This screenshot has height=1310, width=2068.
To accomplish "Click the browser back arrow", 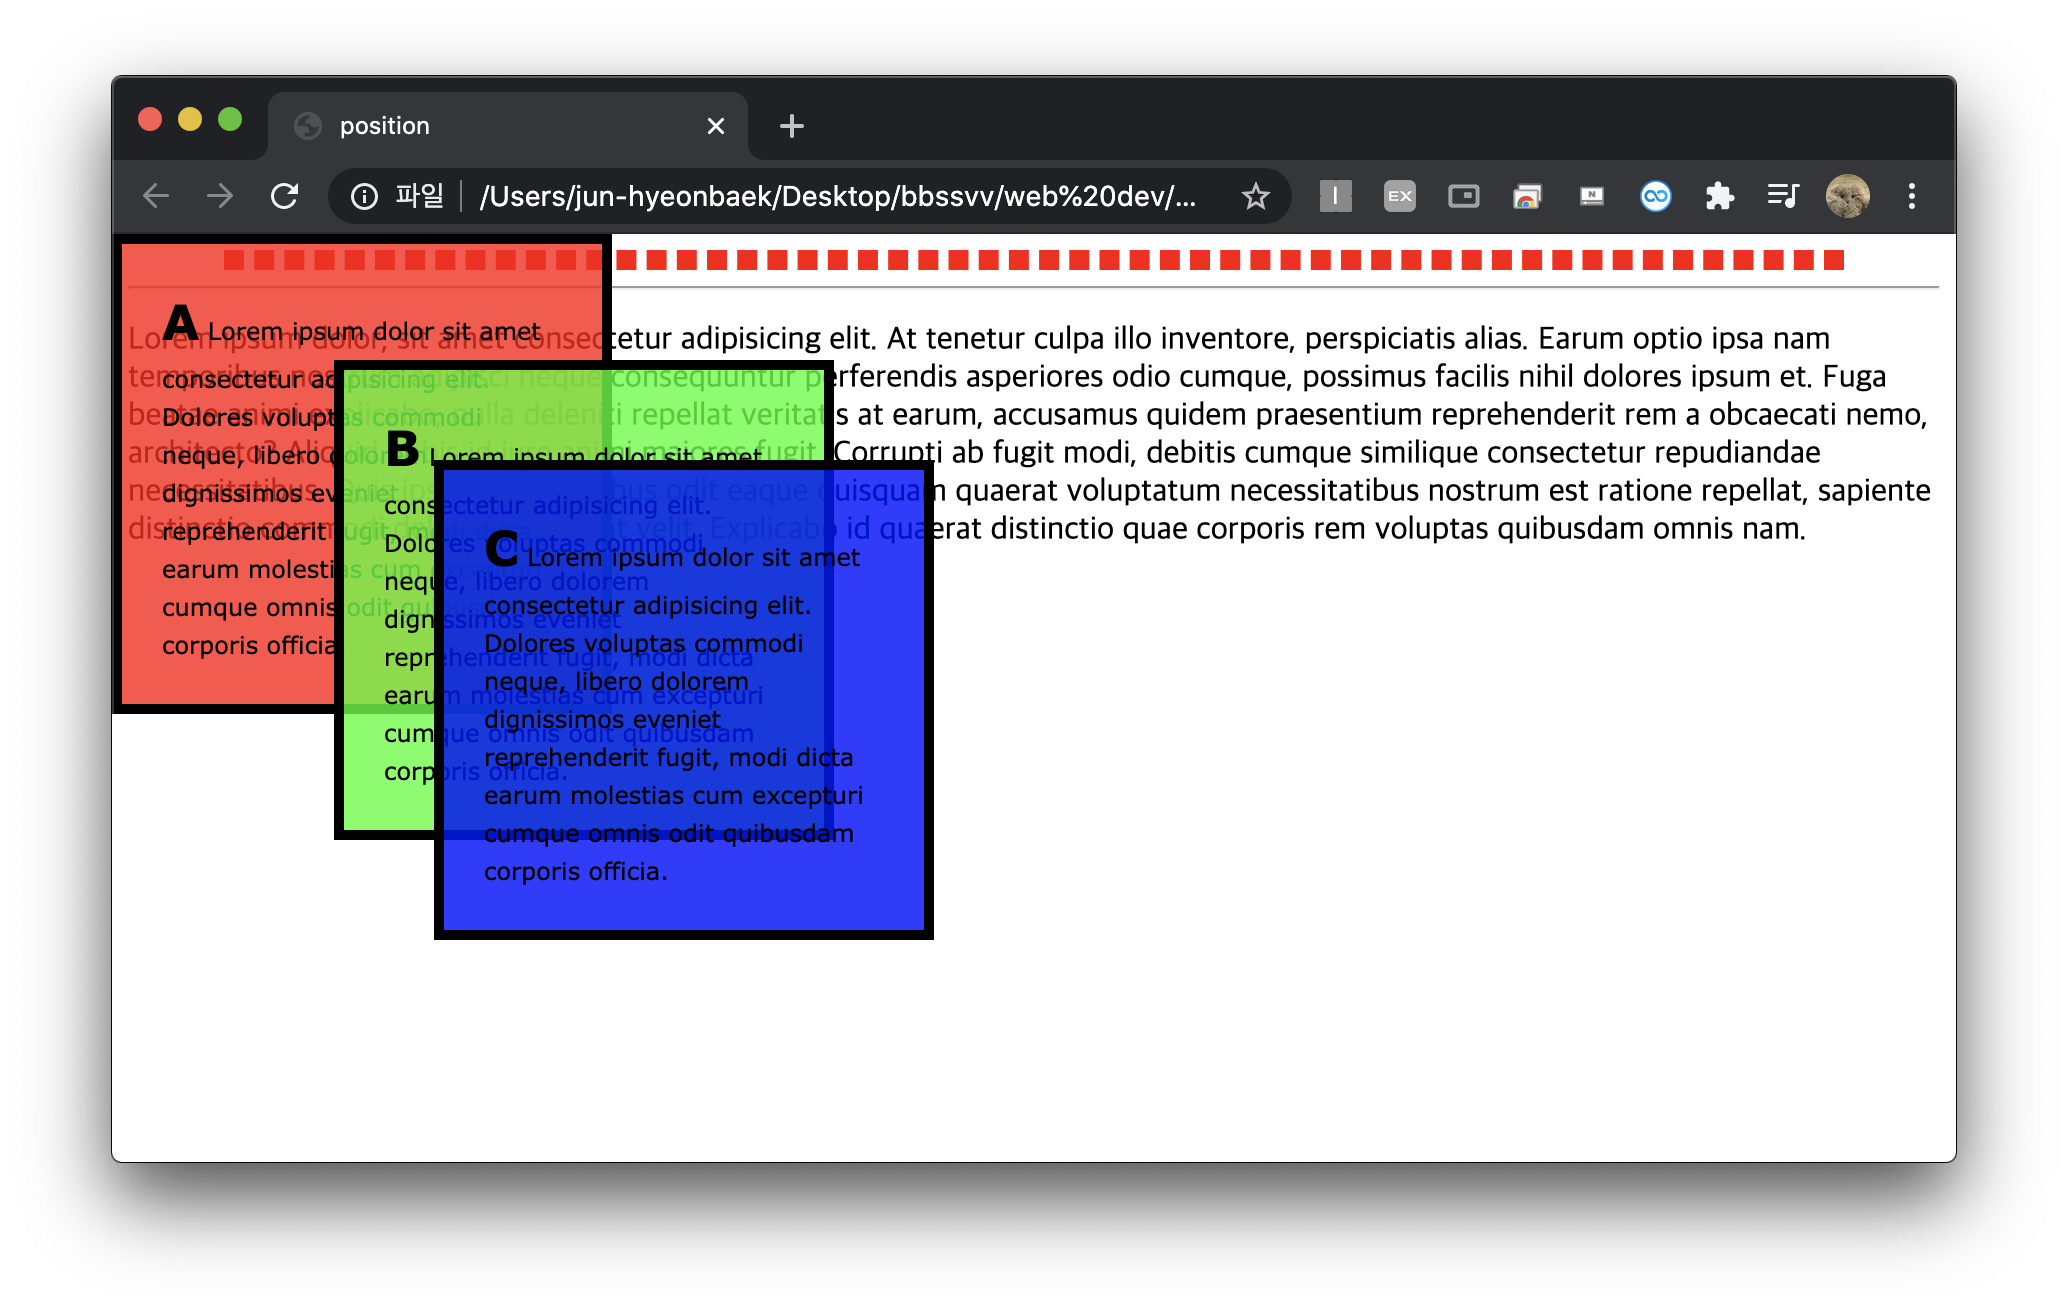I will [x=156, y=196].
